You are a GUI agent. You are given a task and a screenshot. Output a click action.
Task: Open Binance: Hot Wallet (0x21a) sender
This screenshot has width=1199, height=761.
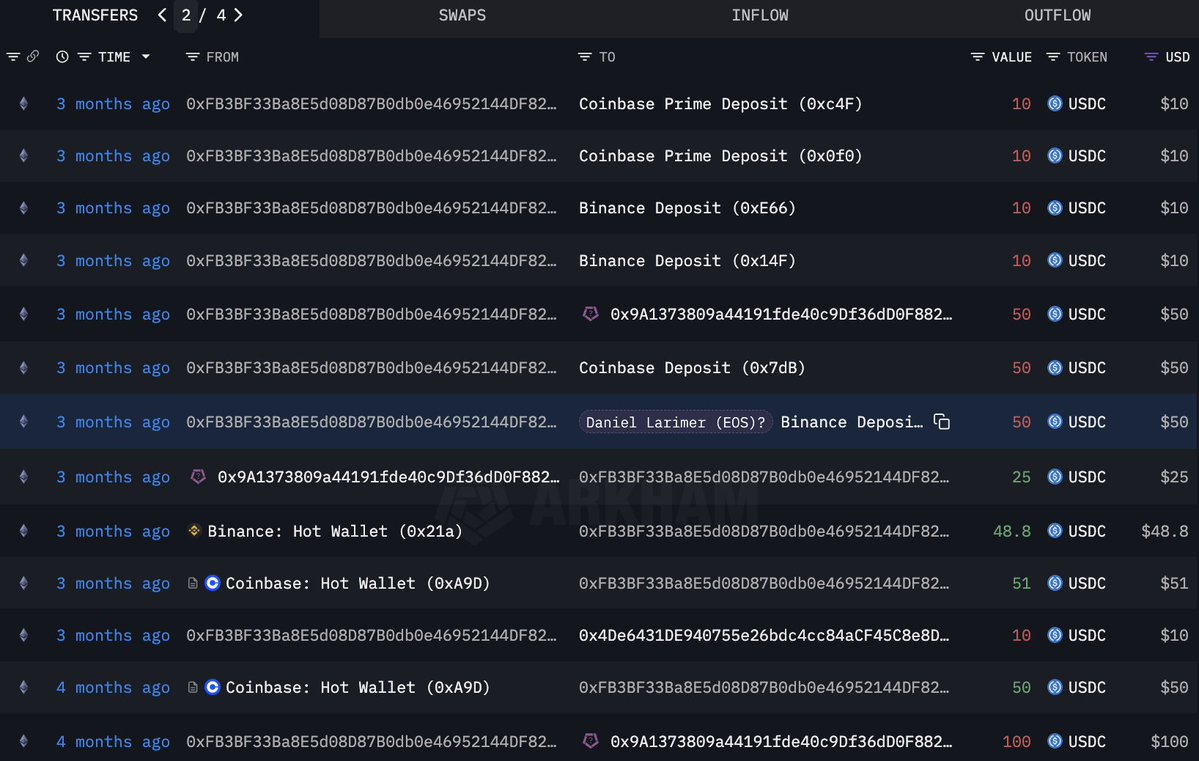[x=335, y=532]
